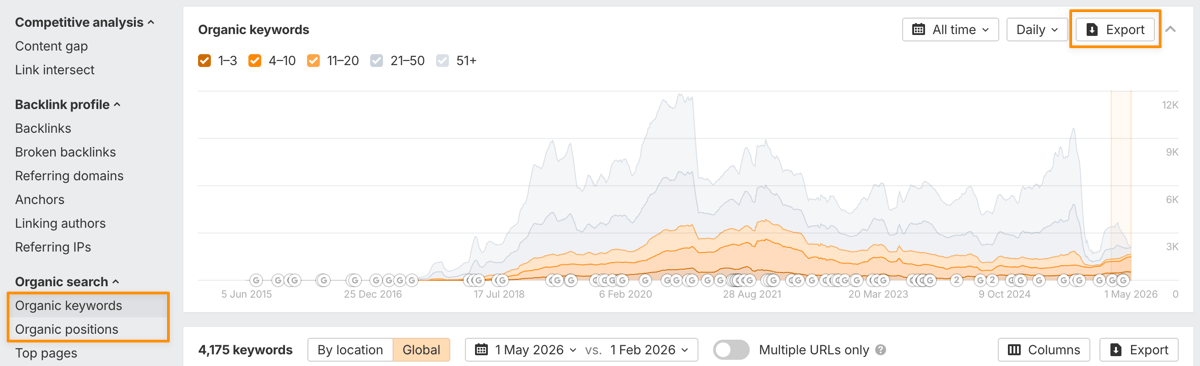This screenshot has height=366, width=1200.
Task: Toggle the 4–10 positions checkbox
Action: pyautogui.click(x=255, y=61)
